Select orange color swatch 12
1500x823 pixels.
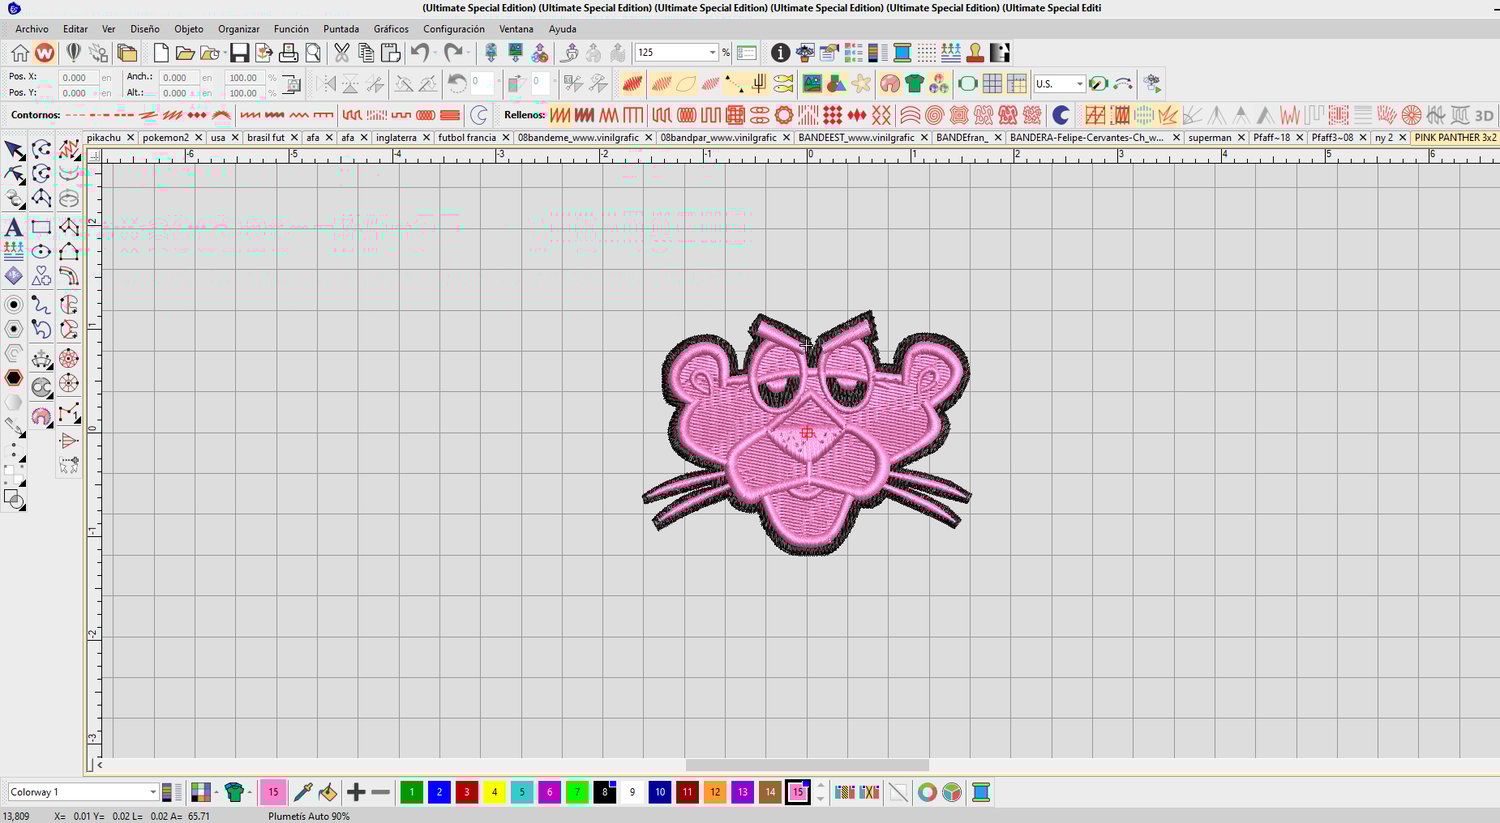715,792
